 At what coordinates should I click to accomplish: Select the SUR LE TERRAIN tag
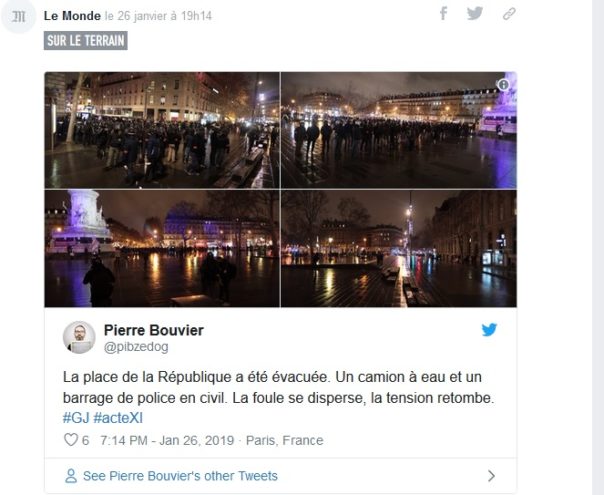tap(86, 41)
